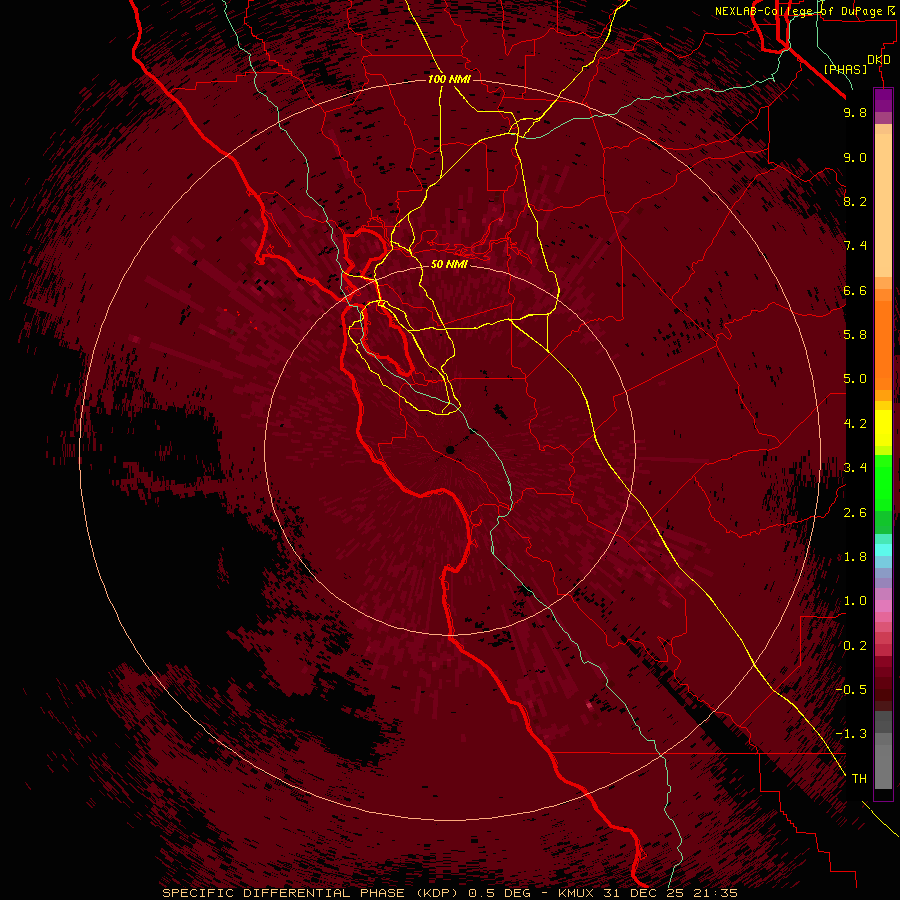Click the "TH" threshold label on the scale
This screenshot has height=900, width=900.
click(x=859, y=779)
